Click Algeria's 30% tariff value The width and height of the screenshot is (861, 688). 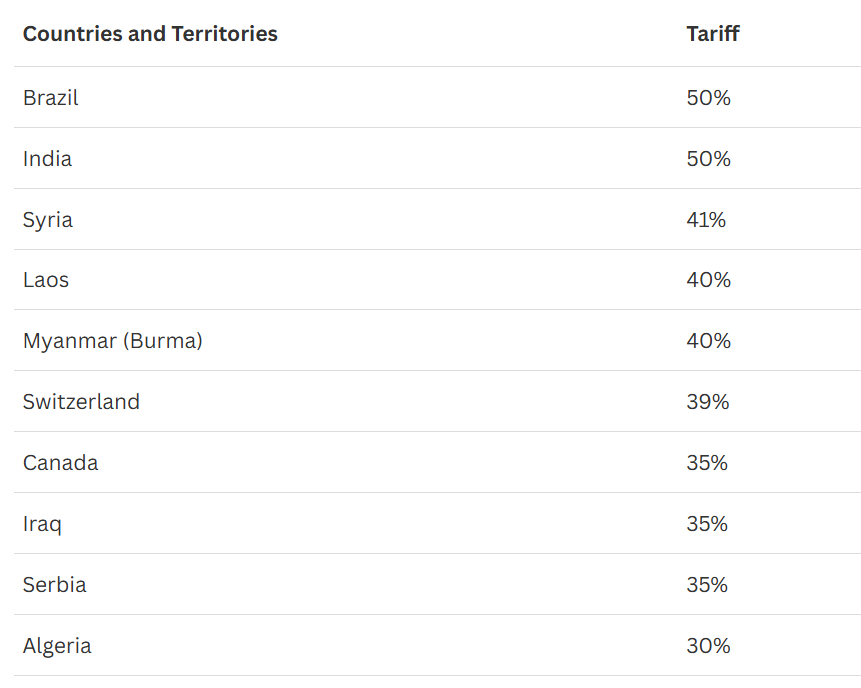pyautogui.click(x=708, y=646)
